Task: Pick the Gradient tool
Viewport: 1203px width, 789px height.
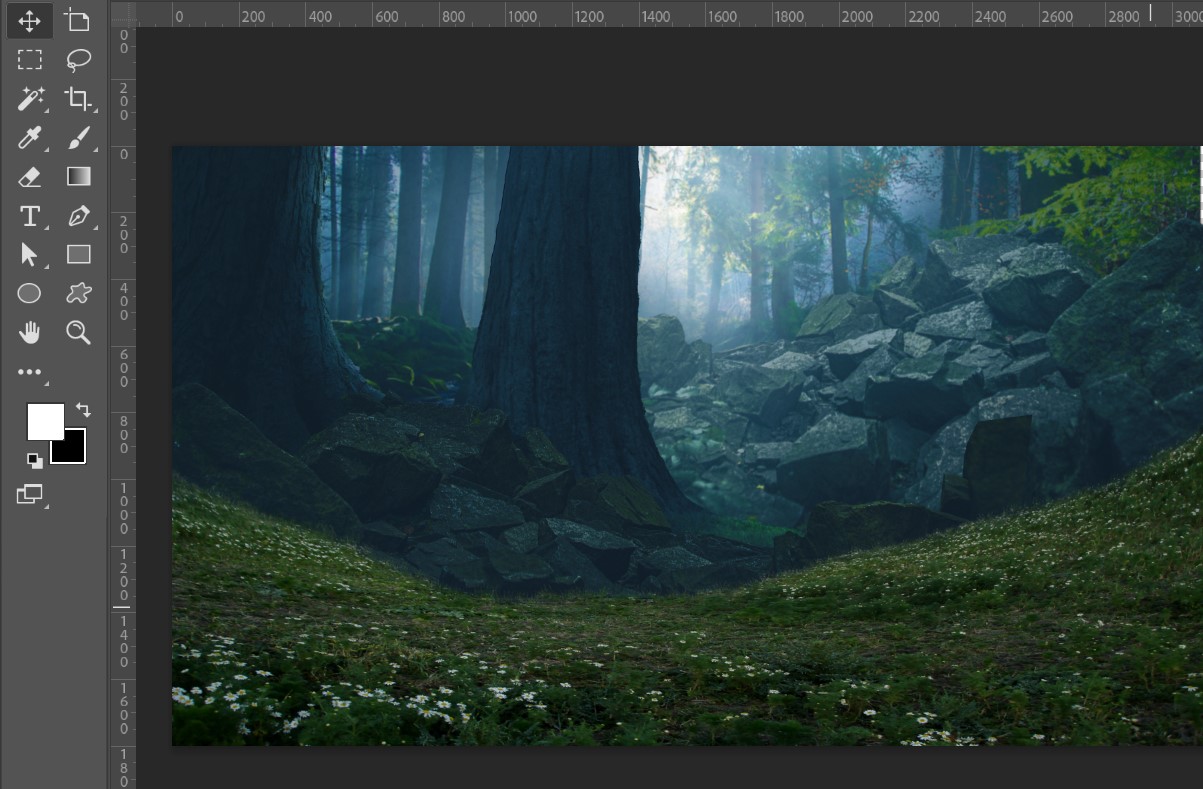Action: pos(78,177)
